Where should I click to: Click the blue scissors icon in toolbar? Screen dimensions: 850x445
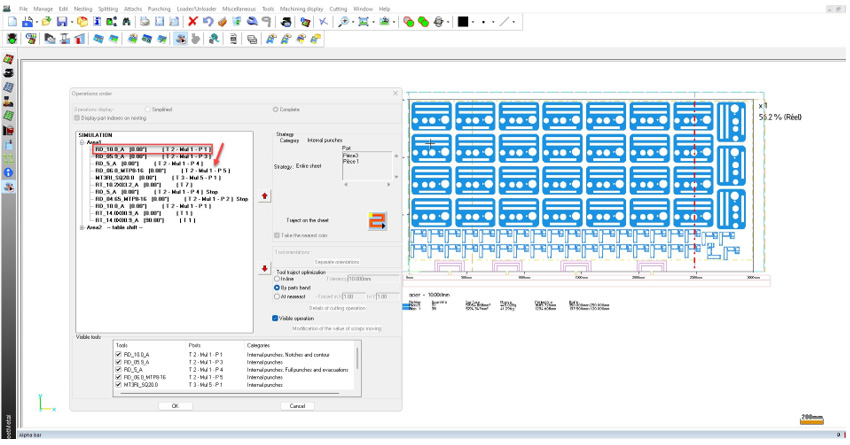(x=323, y=22)
